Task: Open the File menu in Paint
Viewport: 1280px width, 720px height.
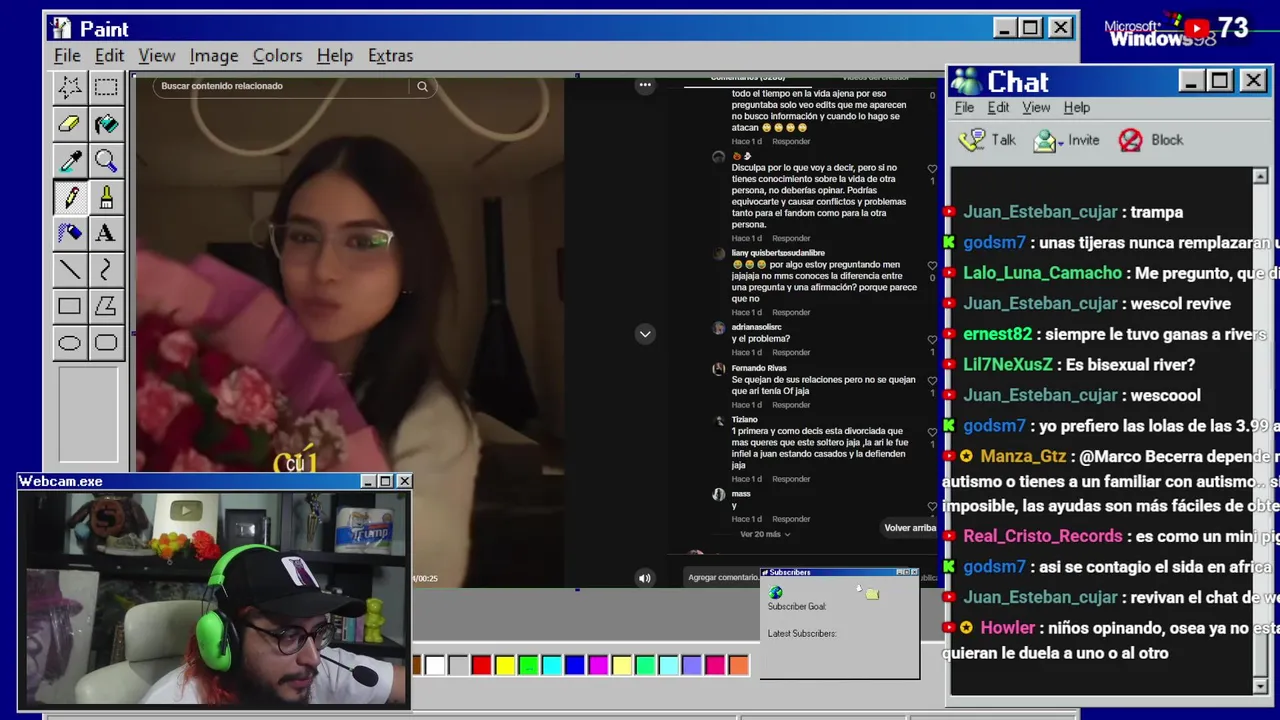Action: click(67, 56)
